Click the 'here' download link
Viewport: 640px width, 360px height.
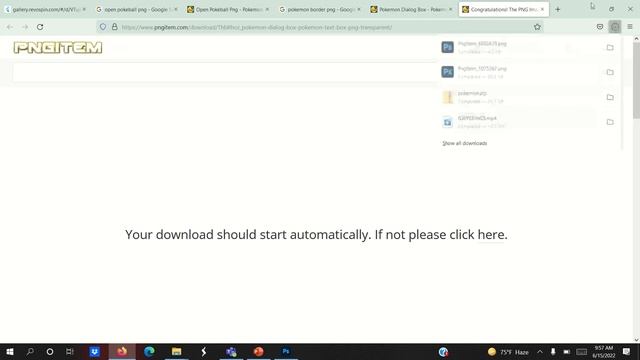(491, 235)
